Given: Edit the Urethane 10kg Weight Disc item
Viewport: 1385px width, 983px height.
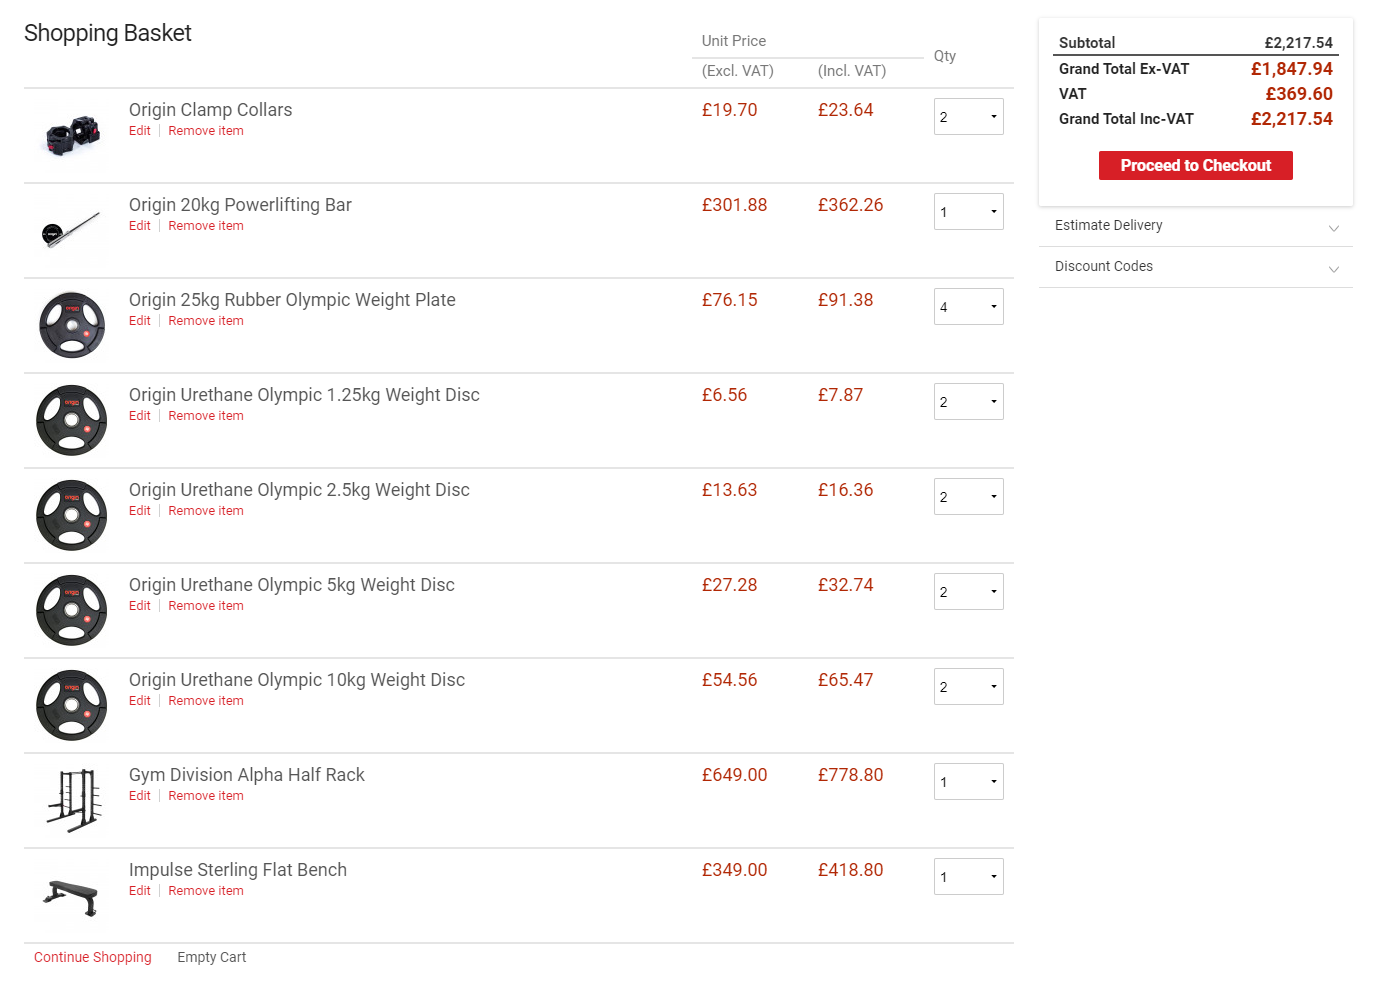Looking at the screenshot, I should click(x=140, y=701).
